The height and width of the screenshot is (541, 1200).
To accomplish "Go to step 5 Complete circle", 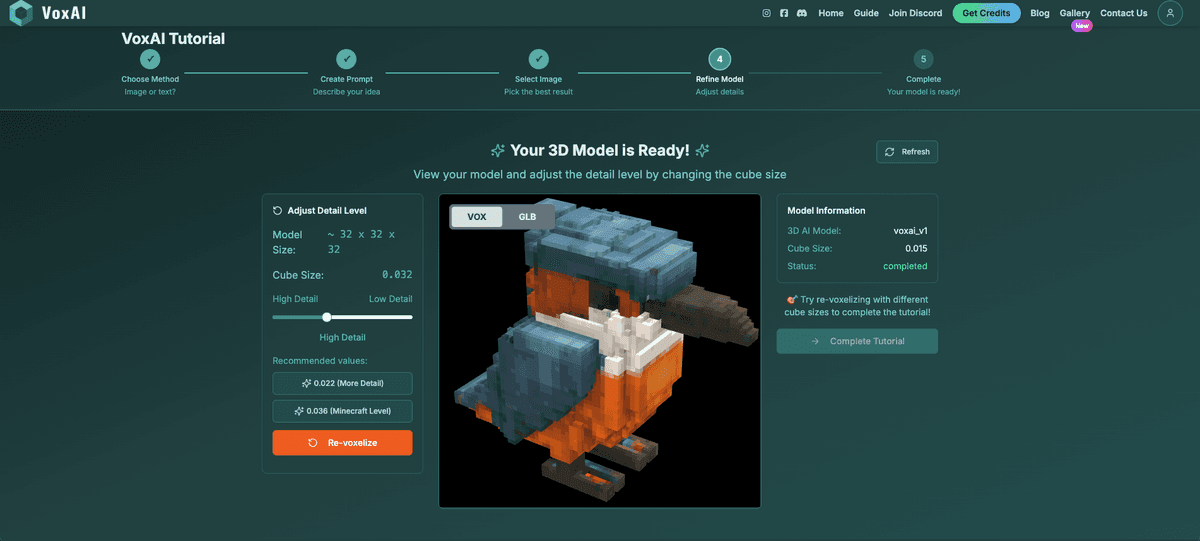I will 923,59.
